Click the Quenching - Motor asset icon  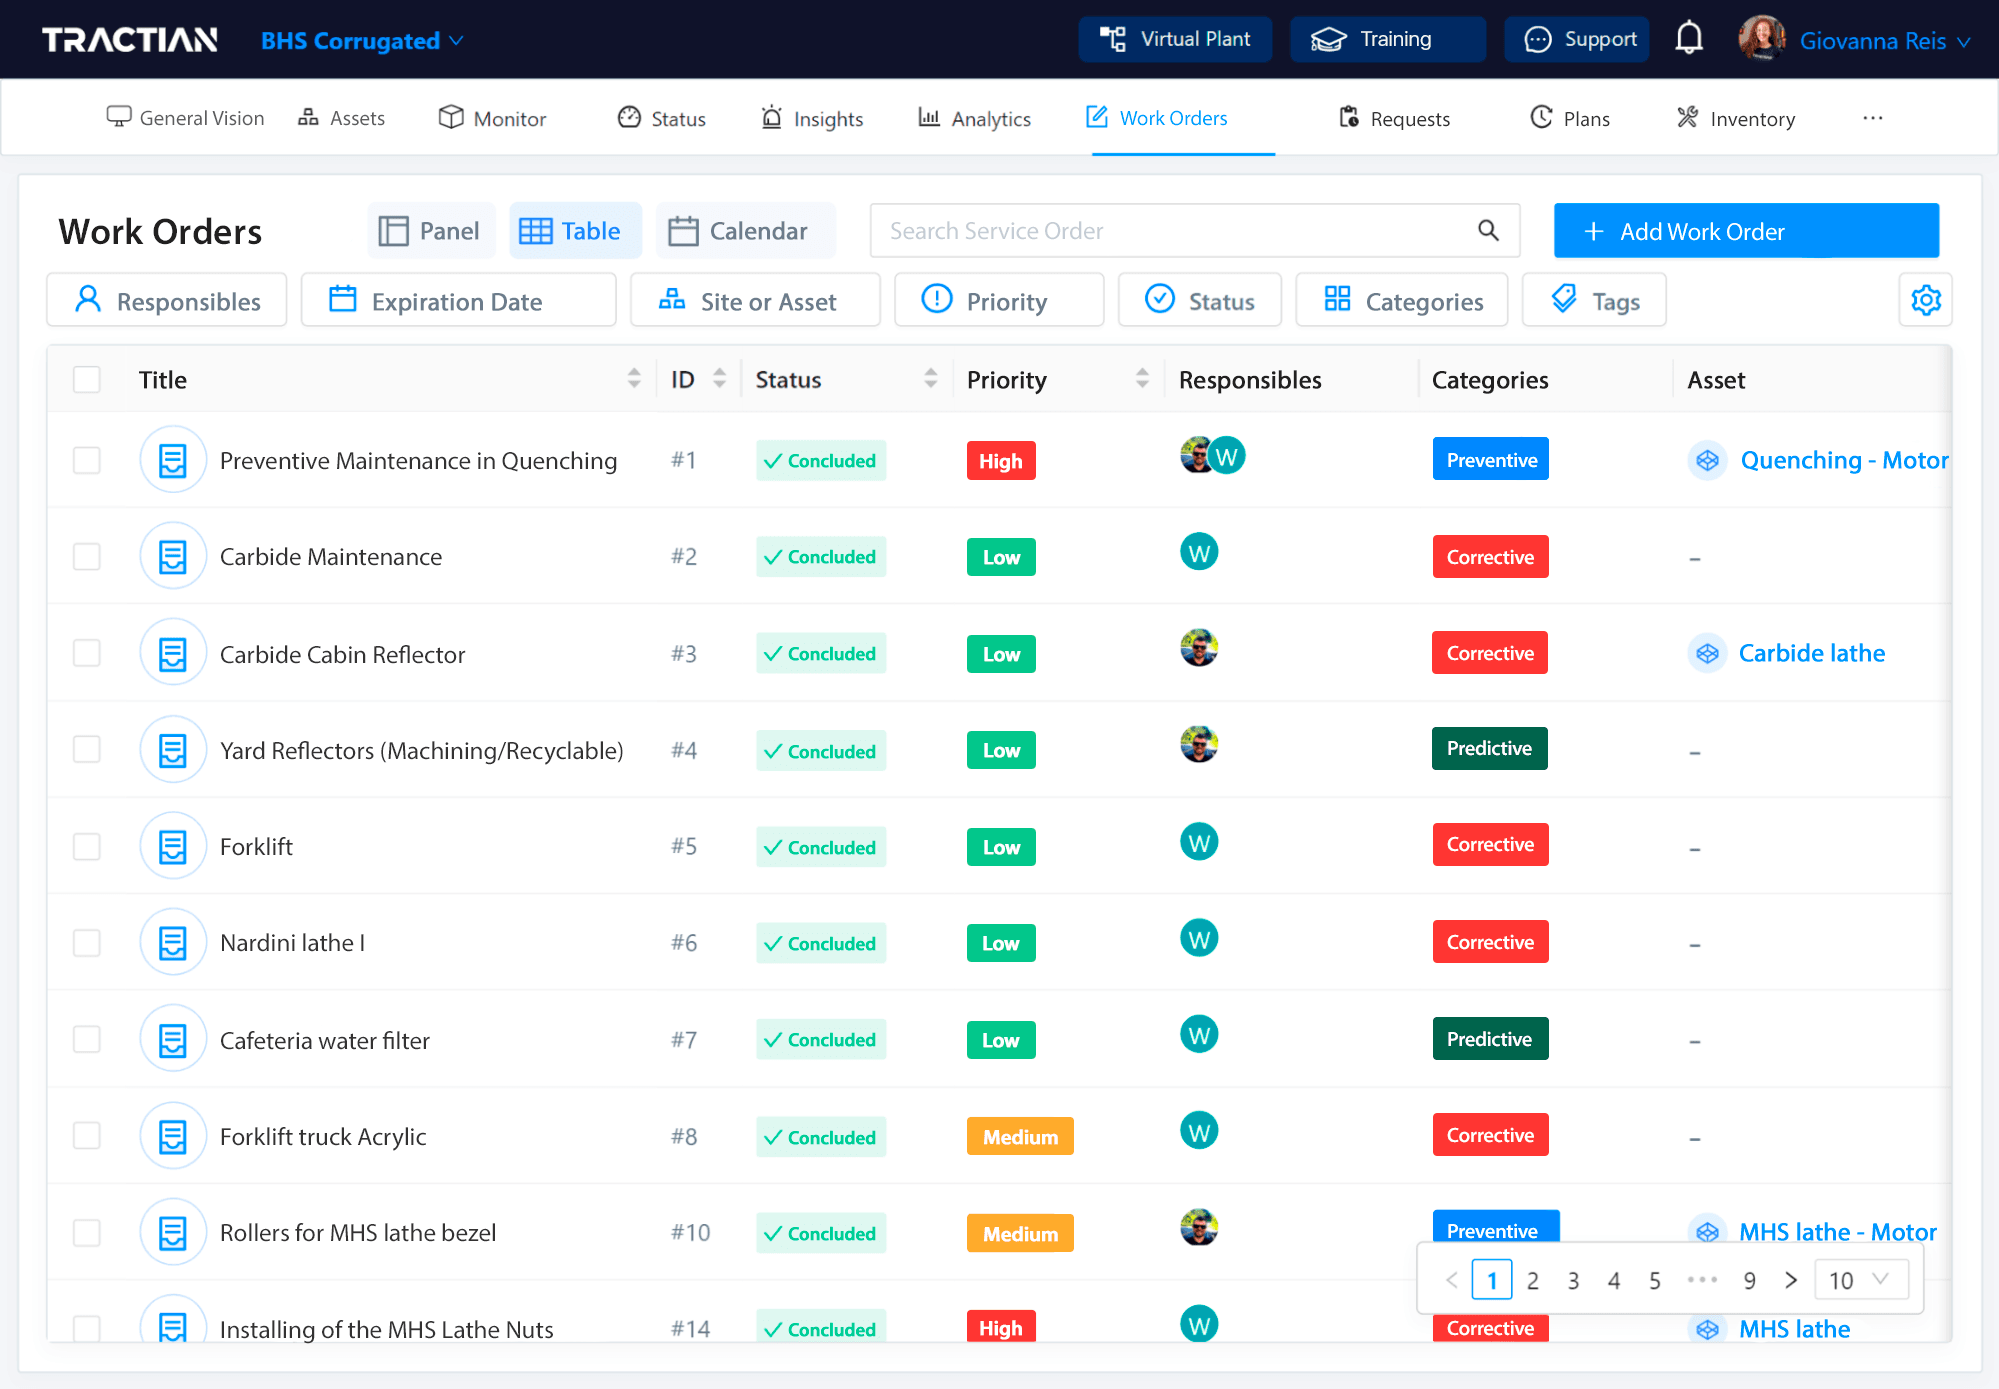point(1707,460)
